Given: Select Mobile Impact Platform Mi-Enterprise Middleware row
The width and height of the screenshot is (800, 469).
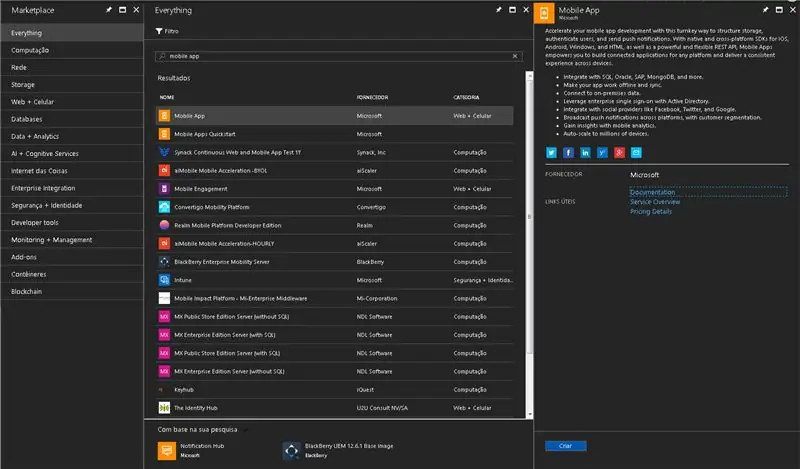Looking at the screenshot, I should [x=335, y=299].
